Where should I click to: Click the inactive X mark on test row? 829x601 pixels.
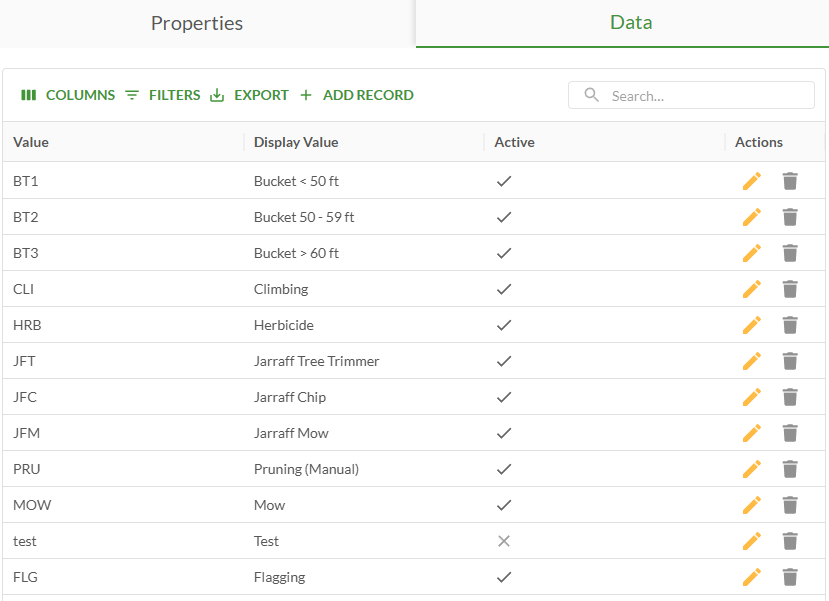click(x=504, y=541)
